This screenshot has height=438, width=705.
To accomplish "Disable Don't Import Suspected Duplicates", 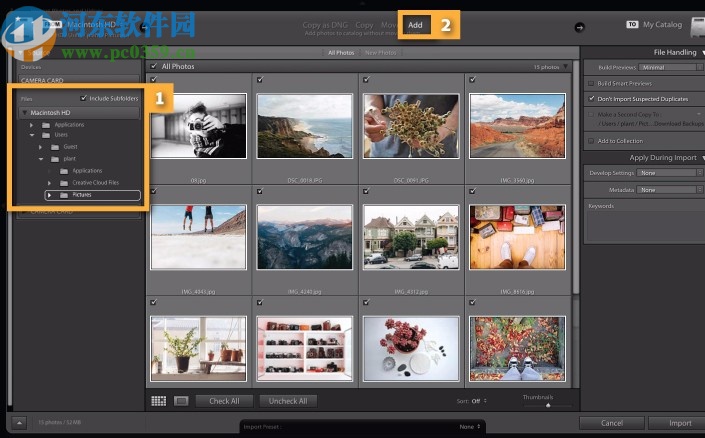I will 591,98.
